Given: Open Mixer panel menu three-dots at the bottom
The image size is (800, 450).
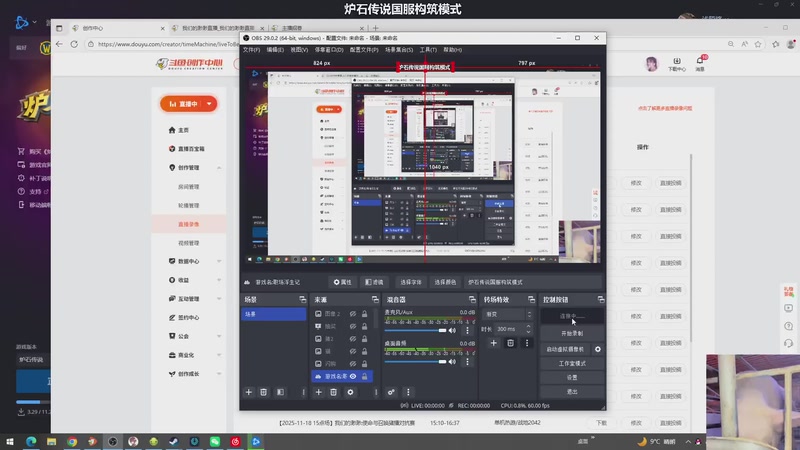Looking at the screenshot, I should click(408, 392).
